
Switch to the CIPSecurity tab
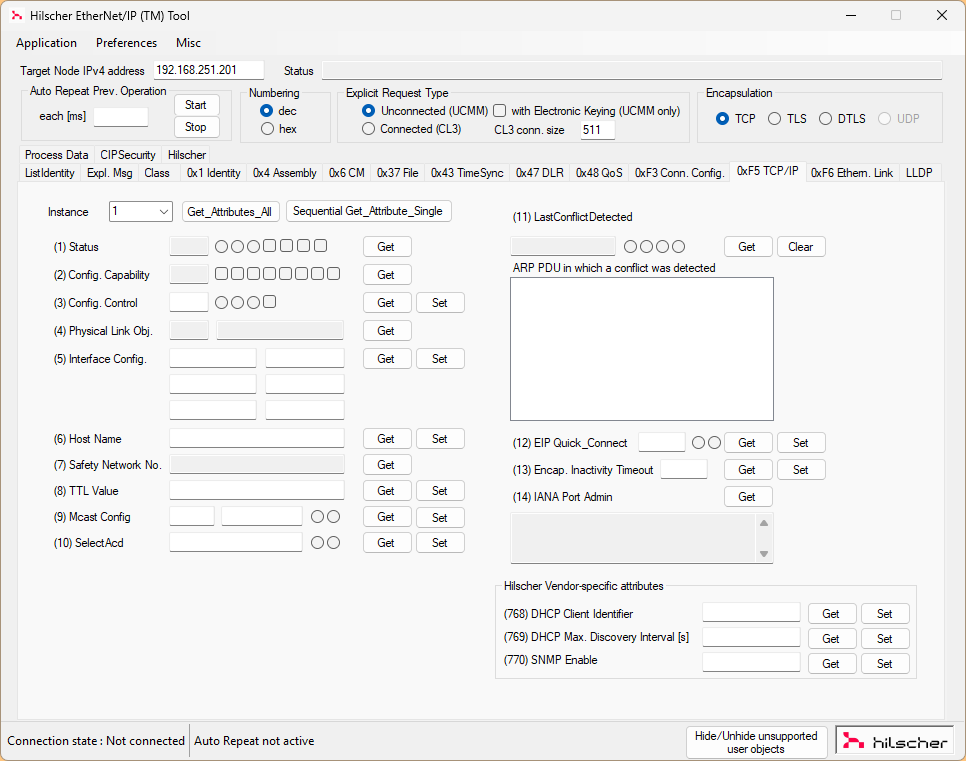pos(128,155)
